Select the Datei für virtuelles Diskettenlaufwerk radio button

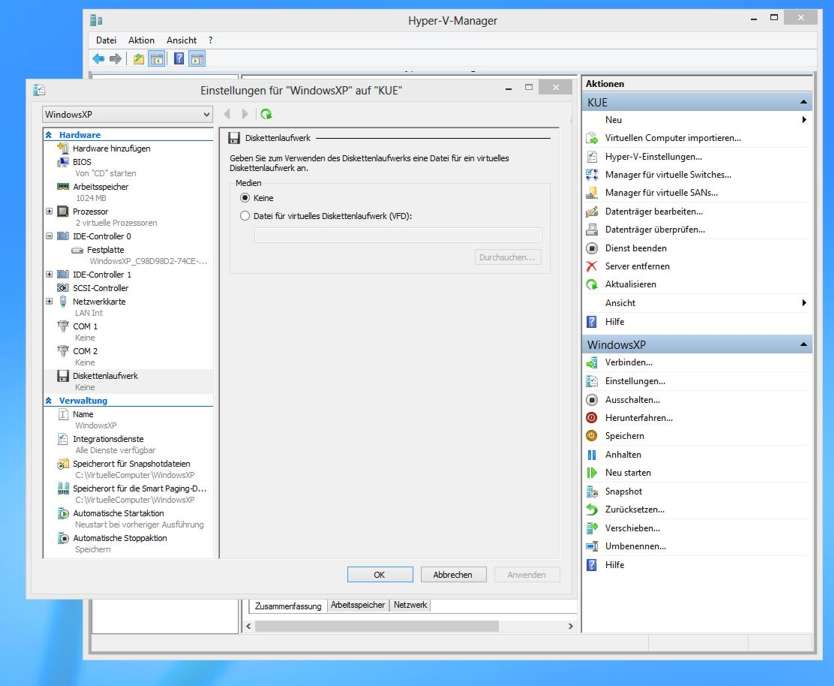click(x=245, y=216)
